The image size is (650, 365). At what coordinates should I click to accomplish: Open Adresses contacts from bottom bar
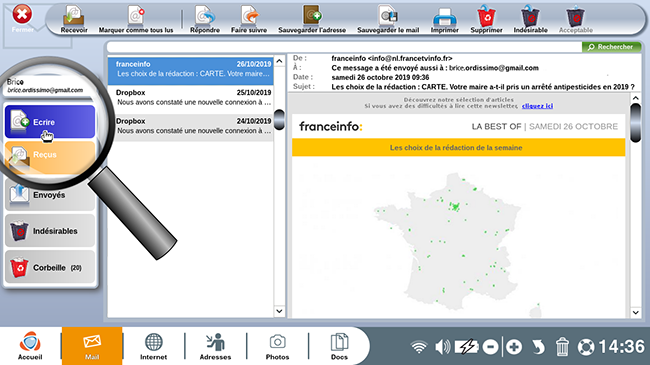pyautogui.click(x=216, y=346)
